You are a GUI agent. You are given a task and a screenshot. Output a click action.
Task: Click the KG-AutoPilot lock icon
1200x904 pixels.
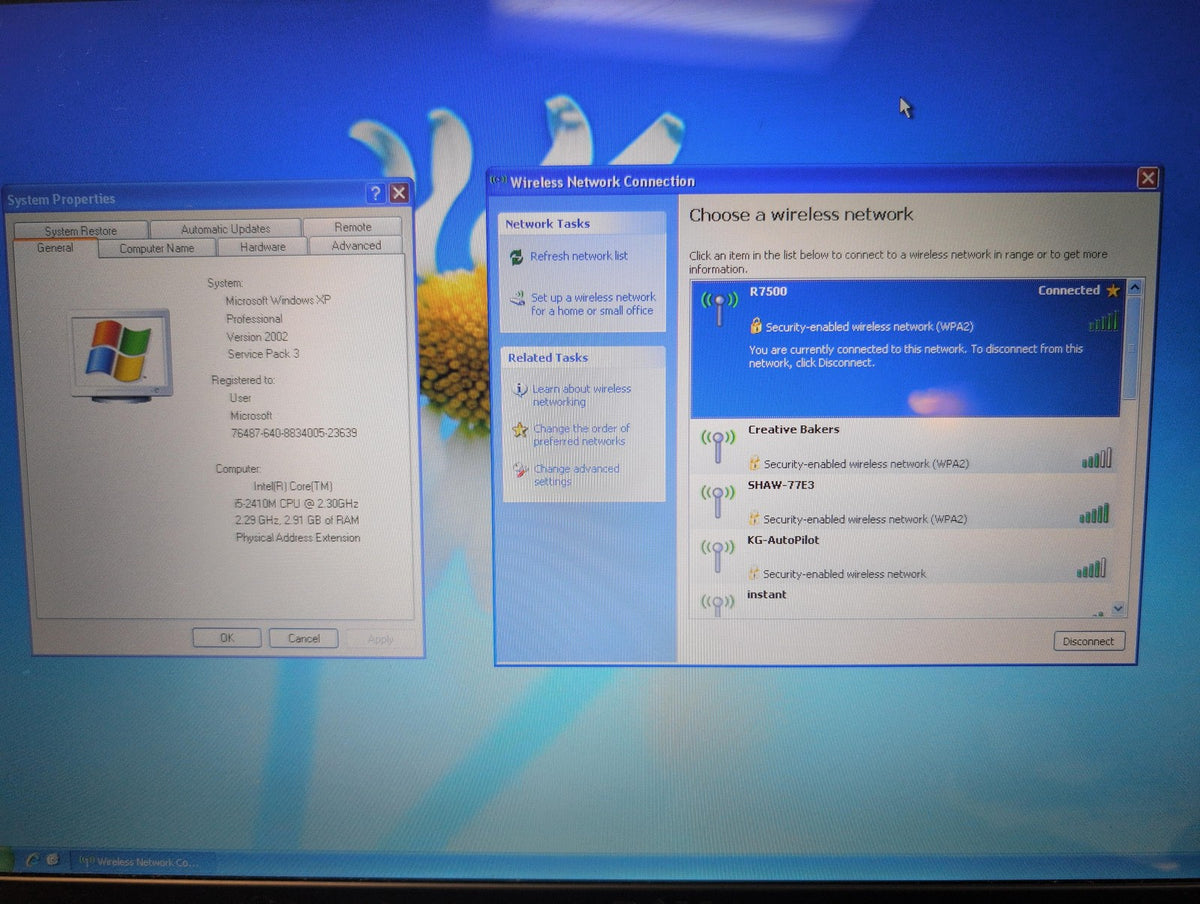tap(754, 573)
